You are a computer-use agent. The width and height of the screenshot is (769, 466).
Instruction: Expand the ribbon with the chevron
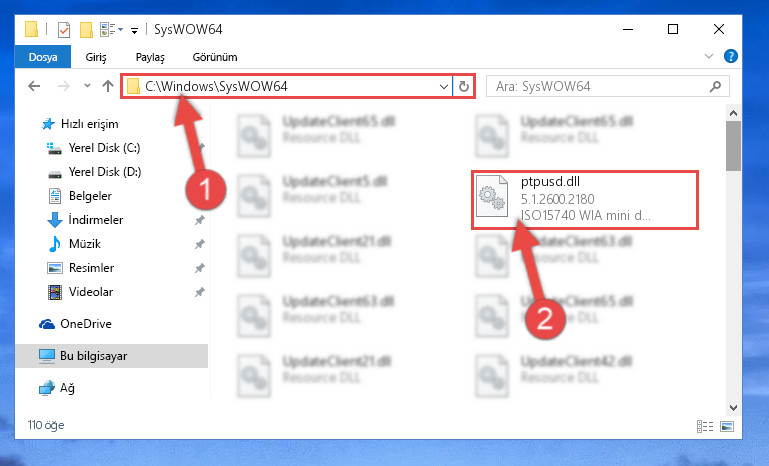(709, 56)
